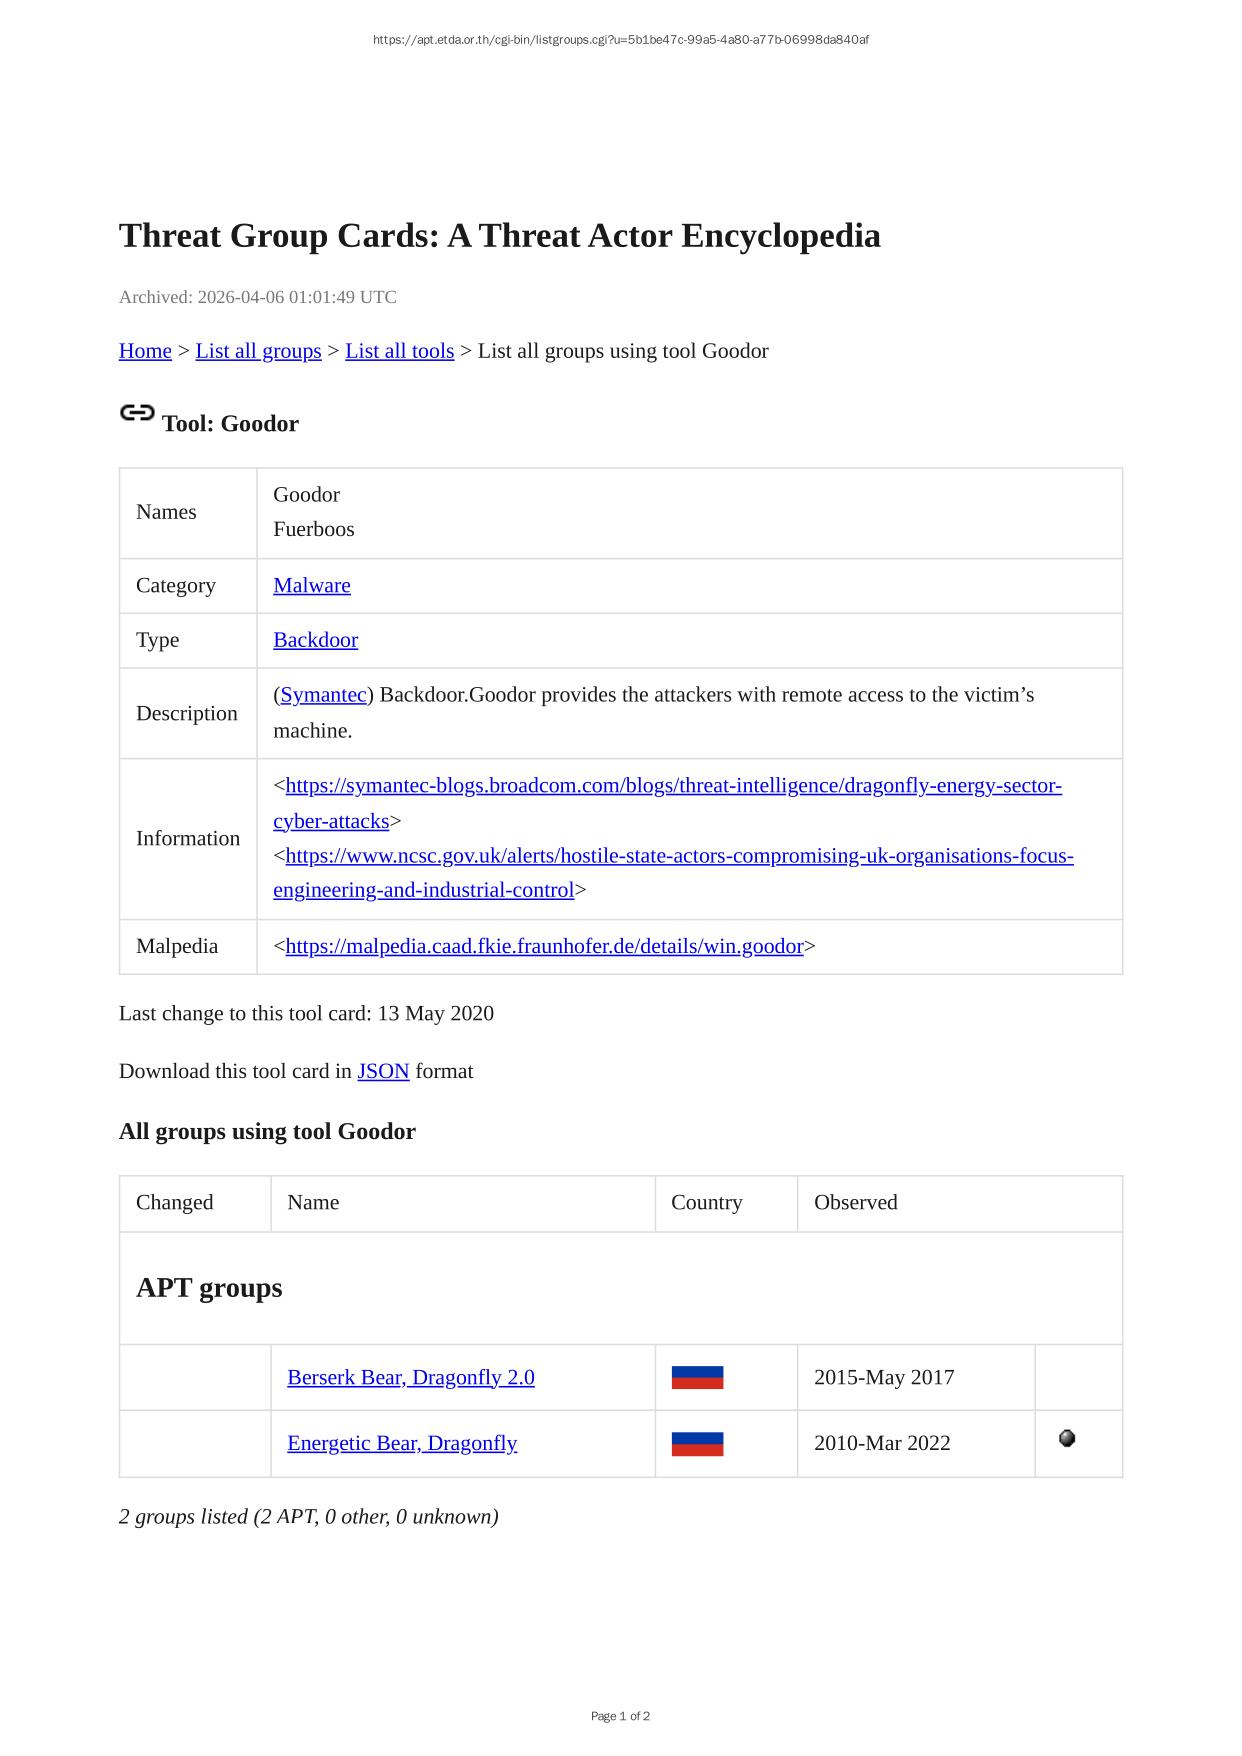This screenshot has width=1242, height=1756.
Task: Click the Country column header
Action: click(706, 1202)
